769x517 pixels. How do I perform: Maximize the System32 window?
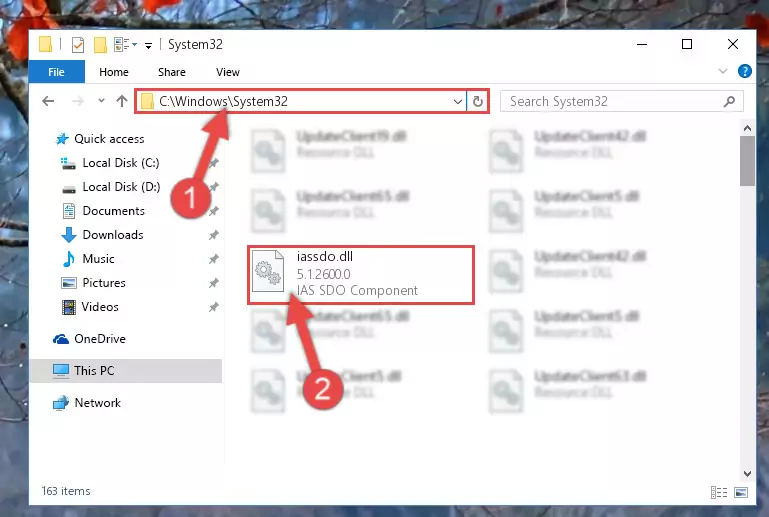687,45
